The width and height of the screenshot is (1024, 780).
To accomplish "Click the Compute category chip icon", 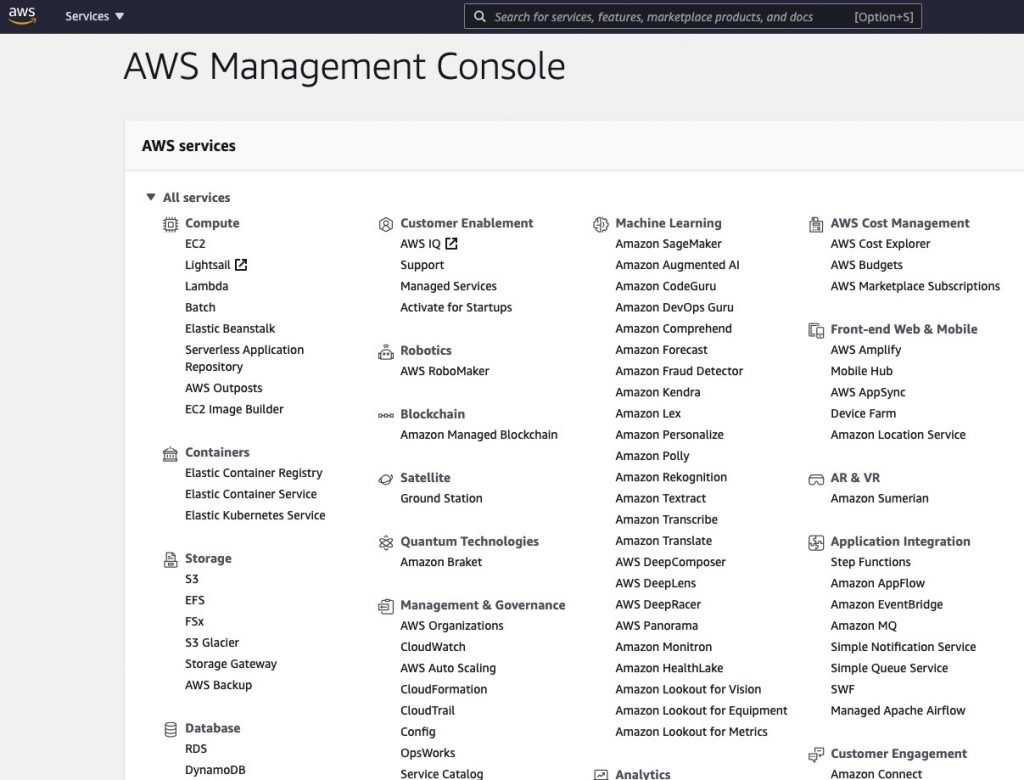I will click(x=170, y=224).
